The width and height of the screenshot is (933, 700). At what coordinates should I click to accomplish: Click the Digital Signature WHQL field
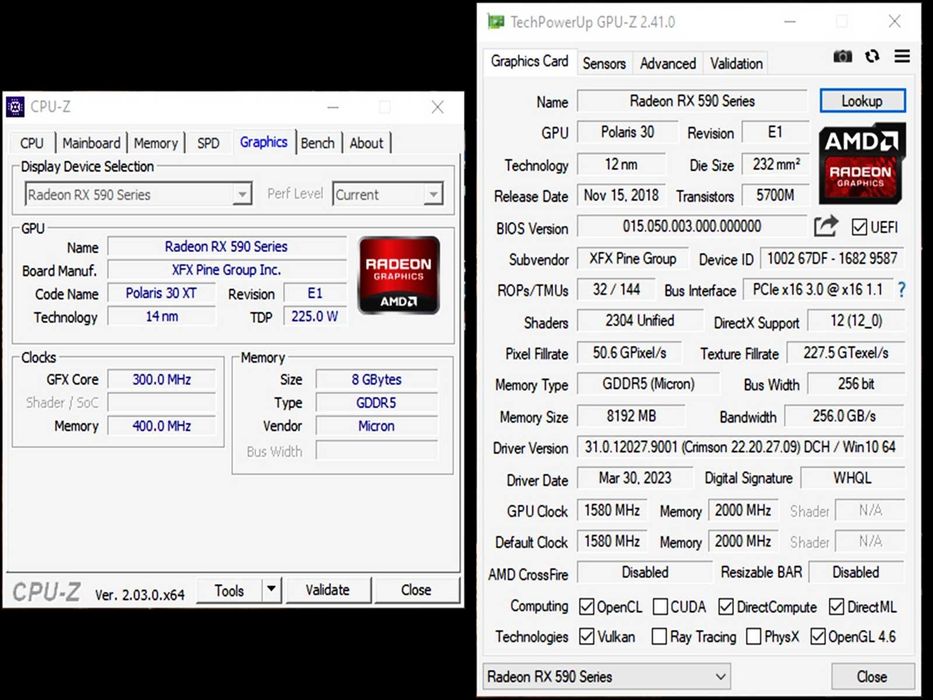(x=852, y=478)
